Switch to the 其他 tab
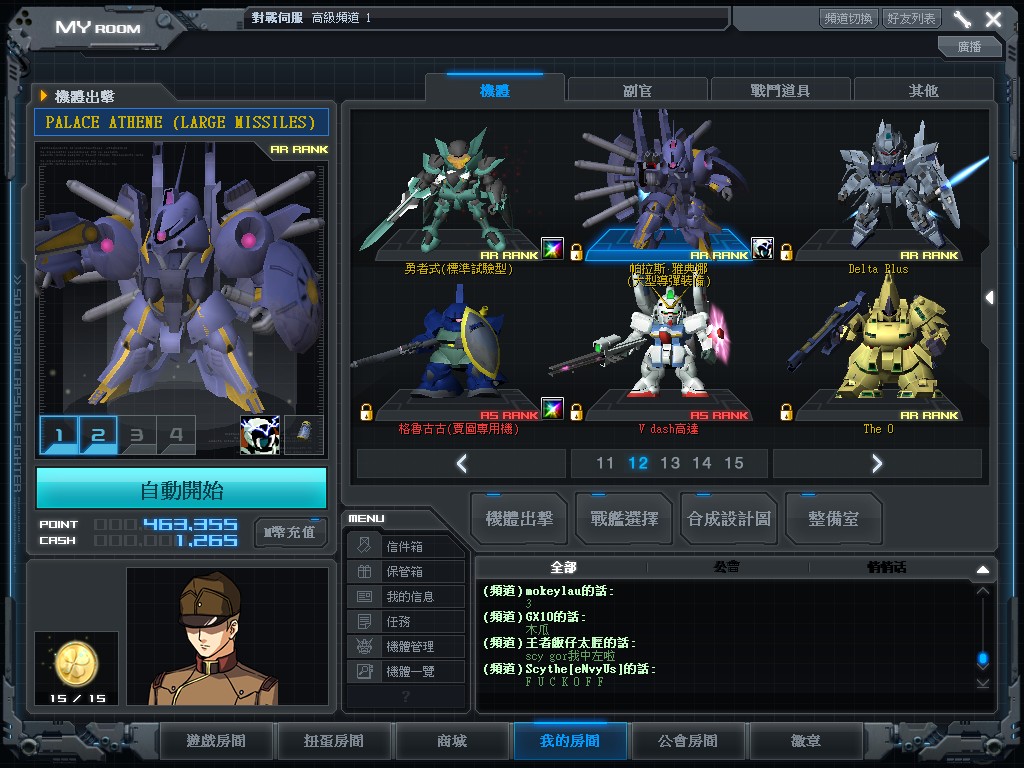The height and width of the screenshot is (768, 1024). point(923,90)
